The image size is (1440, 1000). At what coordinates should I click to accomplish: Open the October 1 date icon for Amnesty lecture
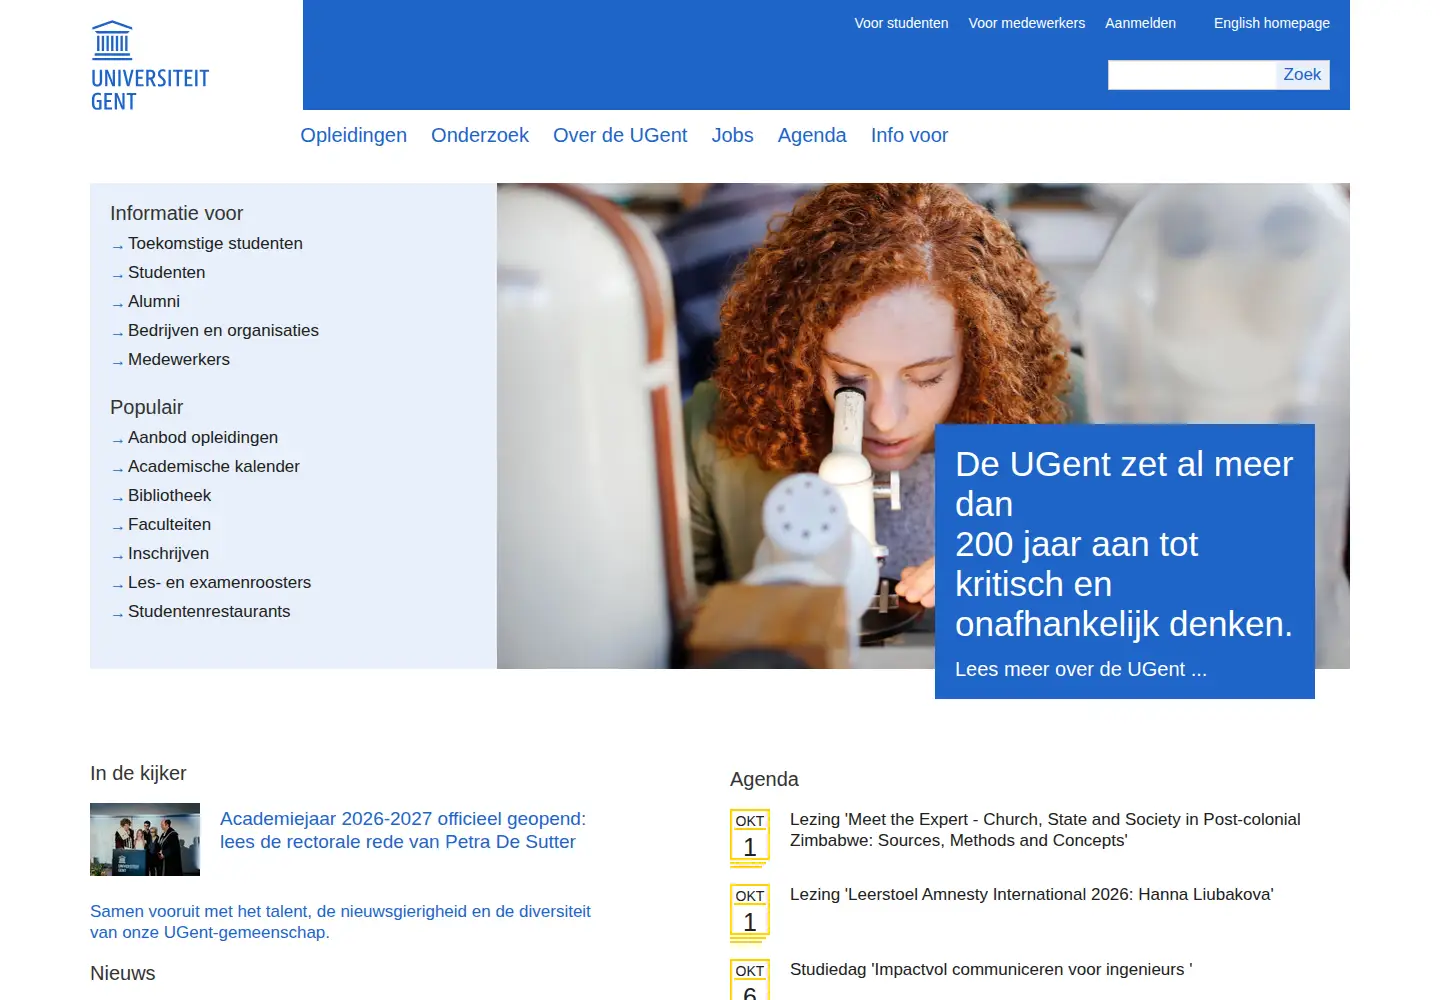pos(750,912)
